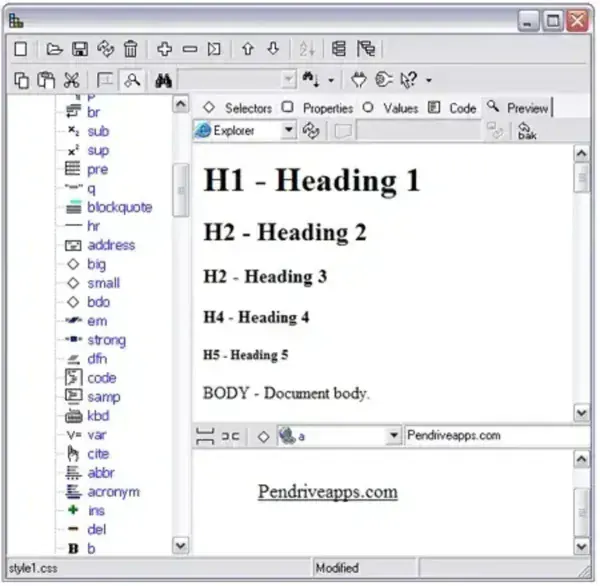Open the Explorer browser dropdown
Viewport: 600px width, 586px height.
tap(289, 131)
